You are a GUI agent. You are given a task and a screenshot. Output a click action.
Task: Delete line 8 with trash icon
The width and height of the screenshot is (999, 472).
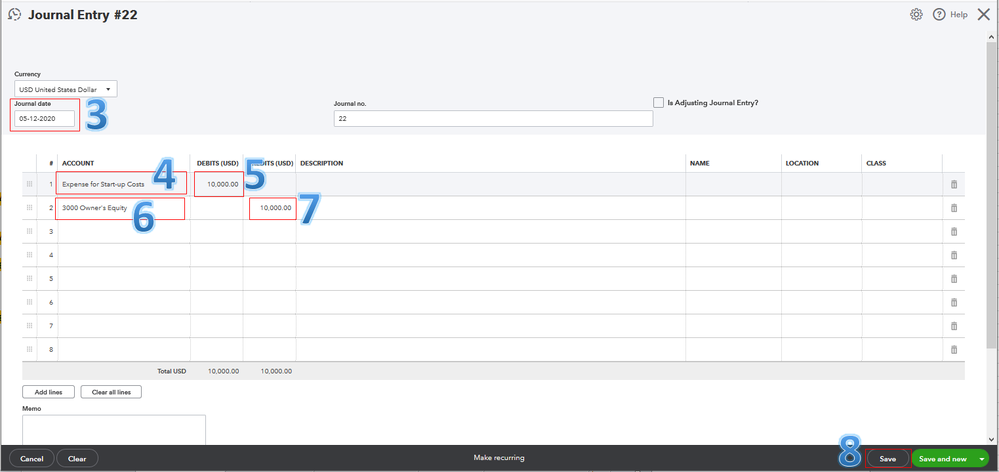[954, 349]
